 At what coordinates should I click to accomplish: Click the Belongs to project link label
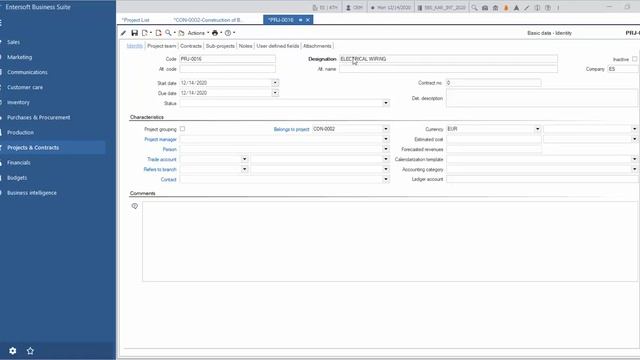[x=291, y=129]
